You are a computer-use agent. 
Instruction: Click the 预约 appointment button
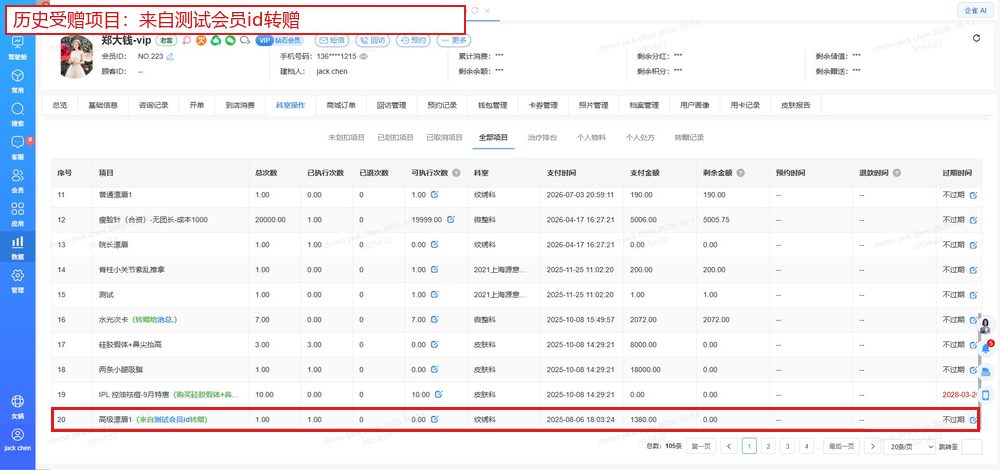point(413,40)
